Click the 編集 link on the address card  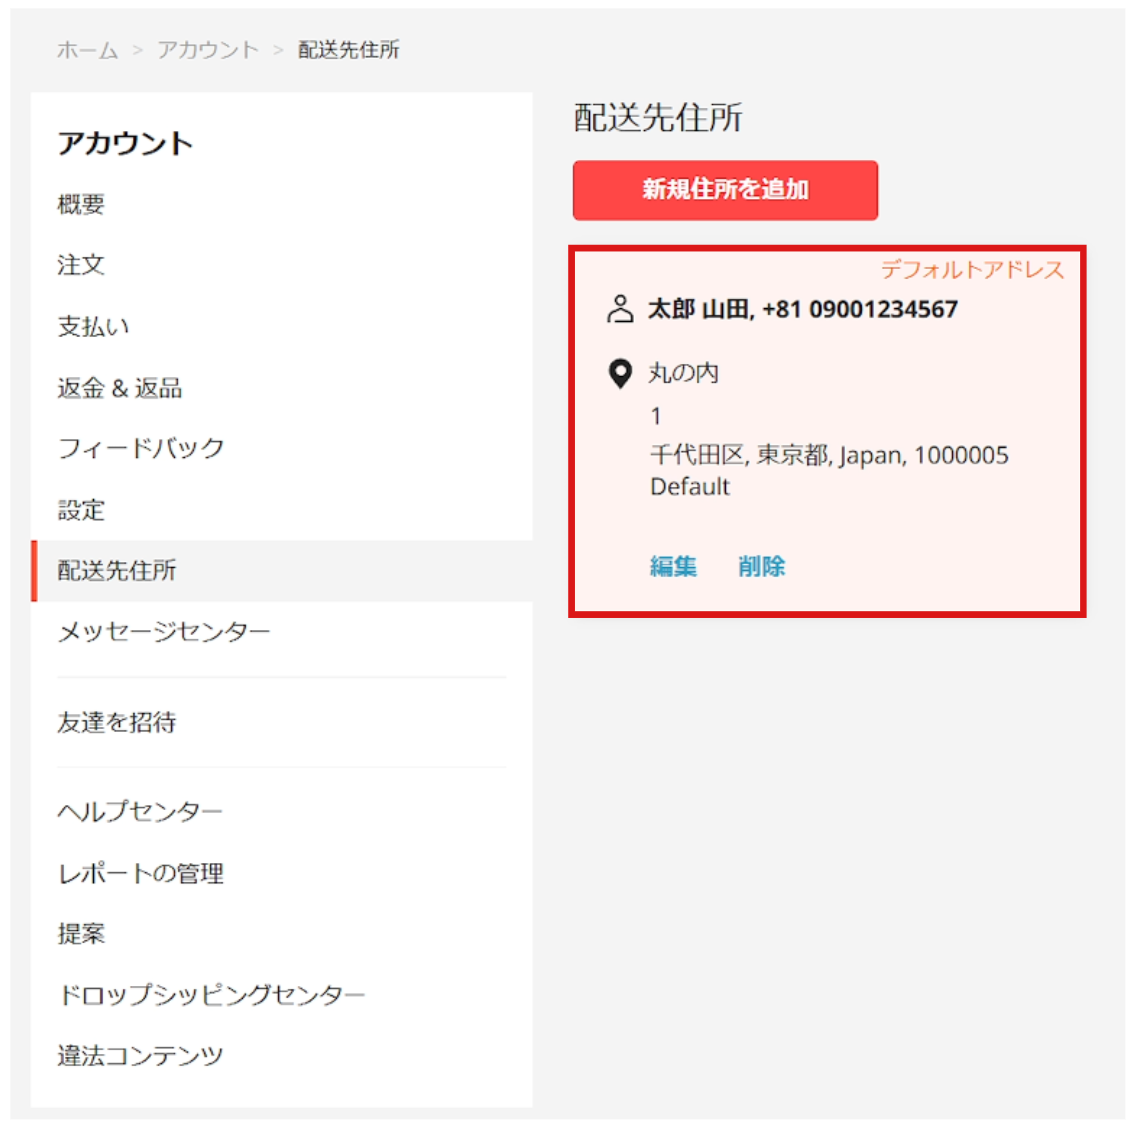[x=672, y=566]
